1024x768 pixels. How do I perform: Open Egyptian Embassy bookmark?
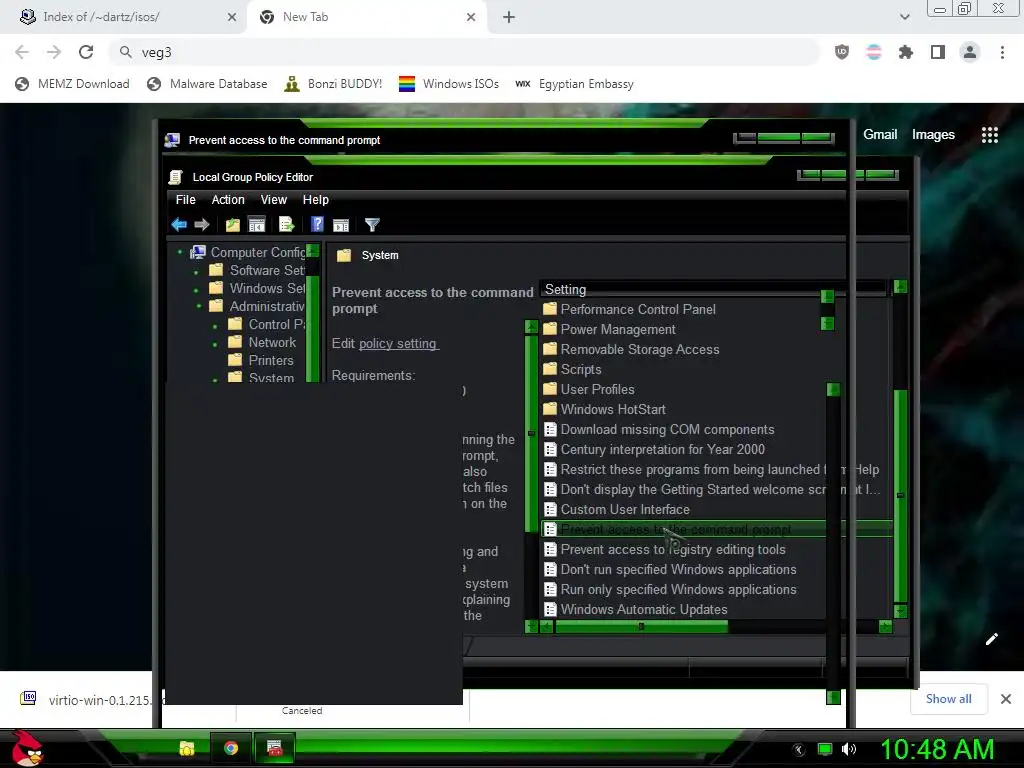[575, 84]
